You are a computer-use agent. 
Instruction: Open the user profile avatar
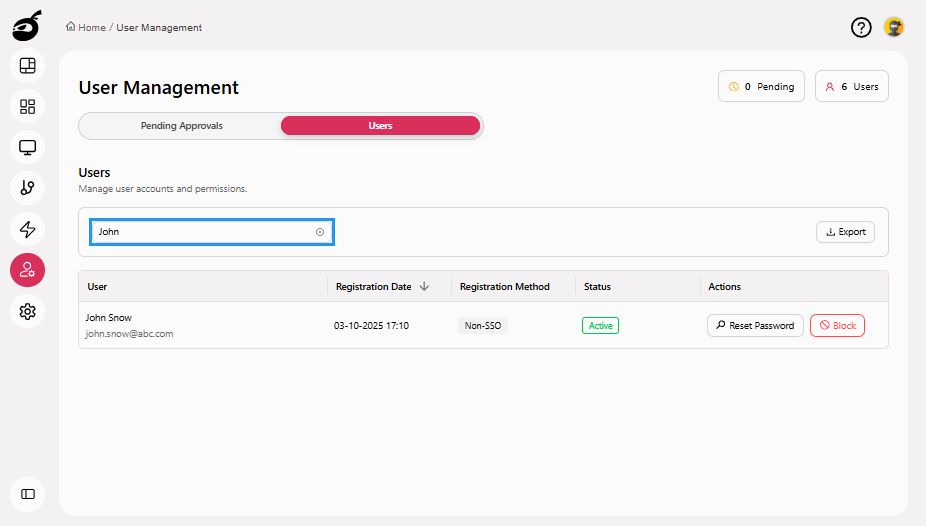point(894,27)
